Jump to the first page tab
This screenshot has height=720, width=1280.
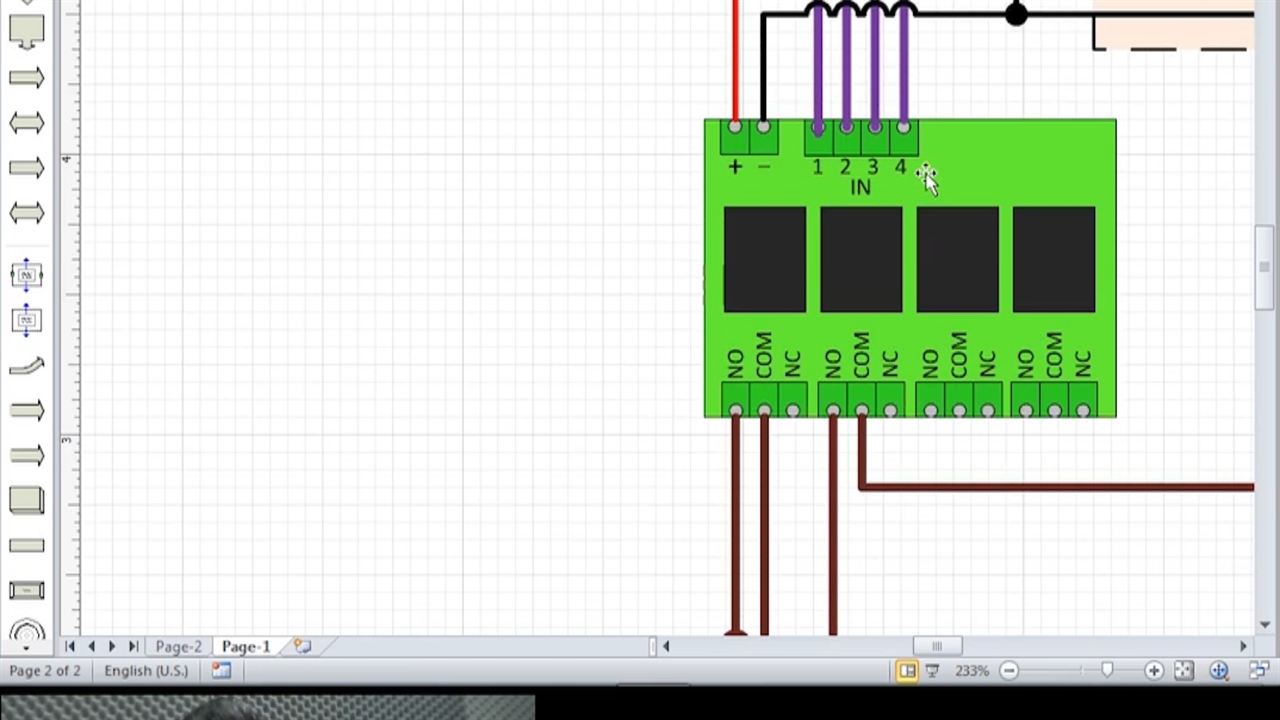click(70, 647)
